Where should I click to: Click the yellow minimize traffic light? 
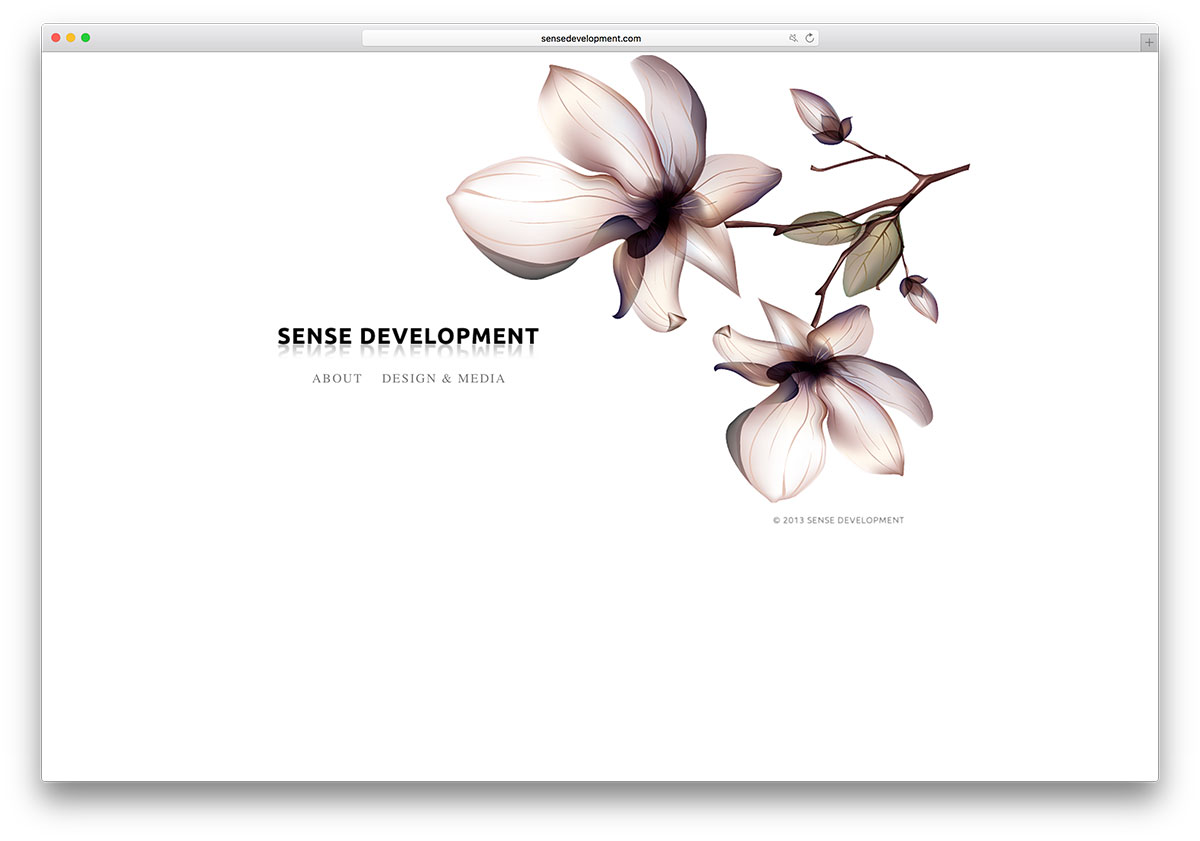click(x=70, y=37)
